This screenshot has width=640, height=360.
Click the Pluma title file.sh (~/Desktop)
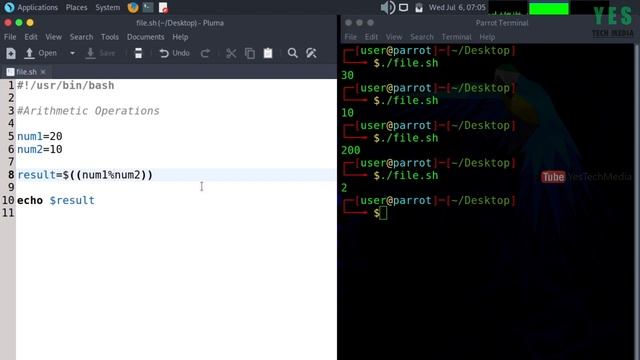point(180,23)
